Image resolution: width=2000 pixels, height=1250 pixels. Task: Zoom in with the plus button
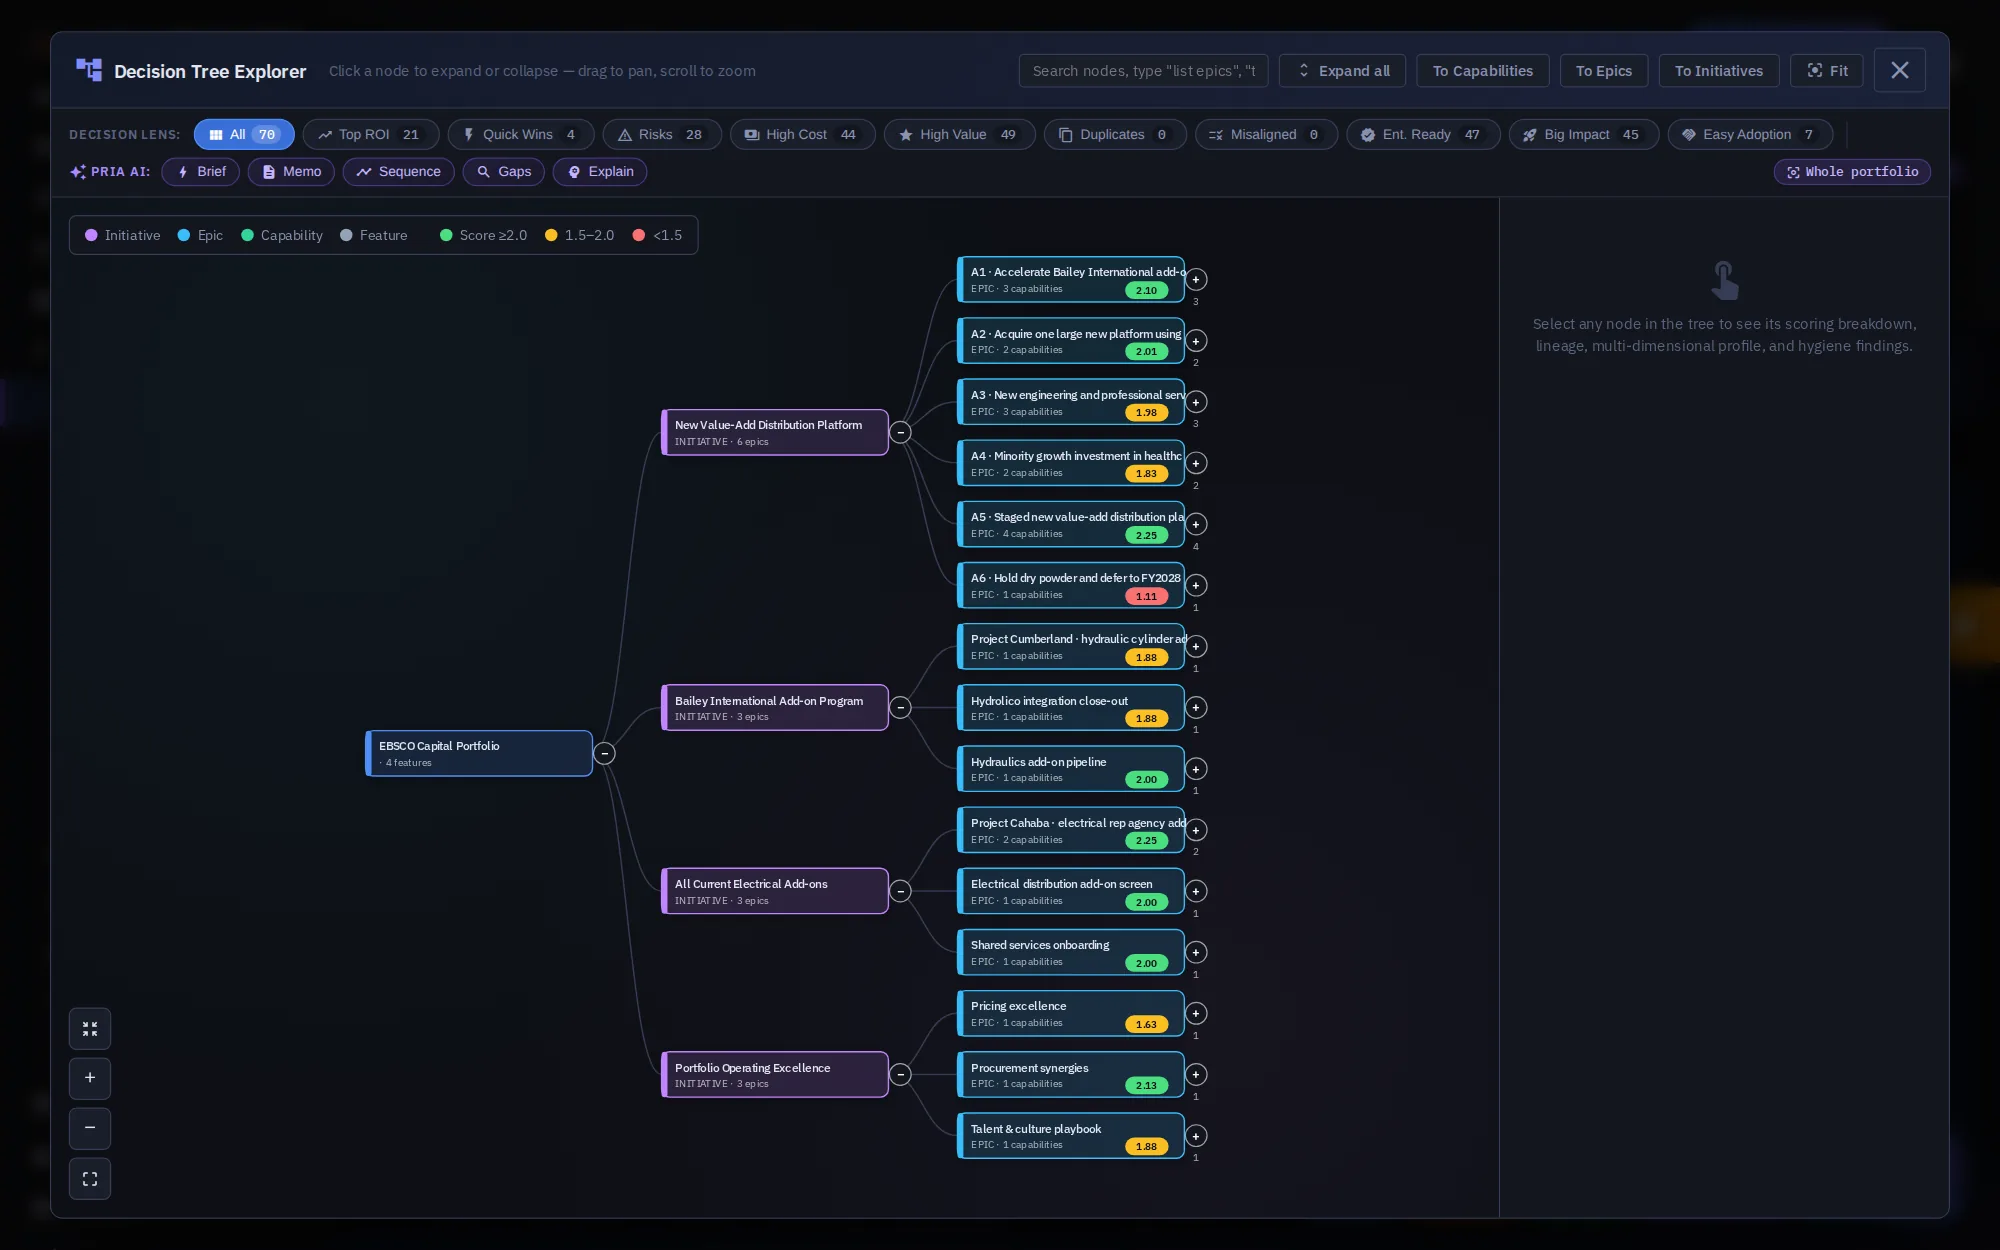(90, 1078)
